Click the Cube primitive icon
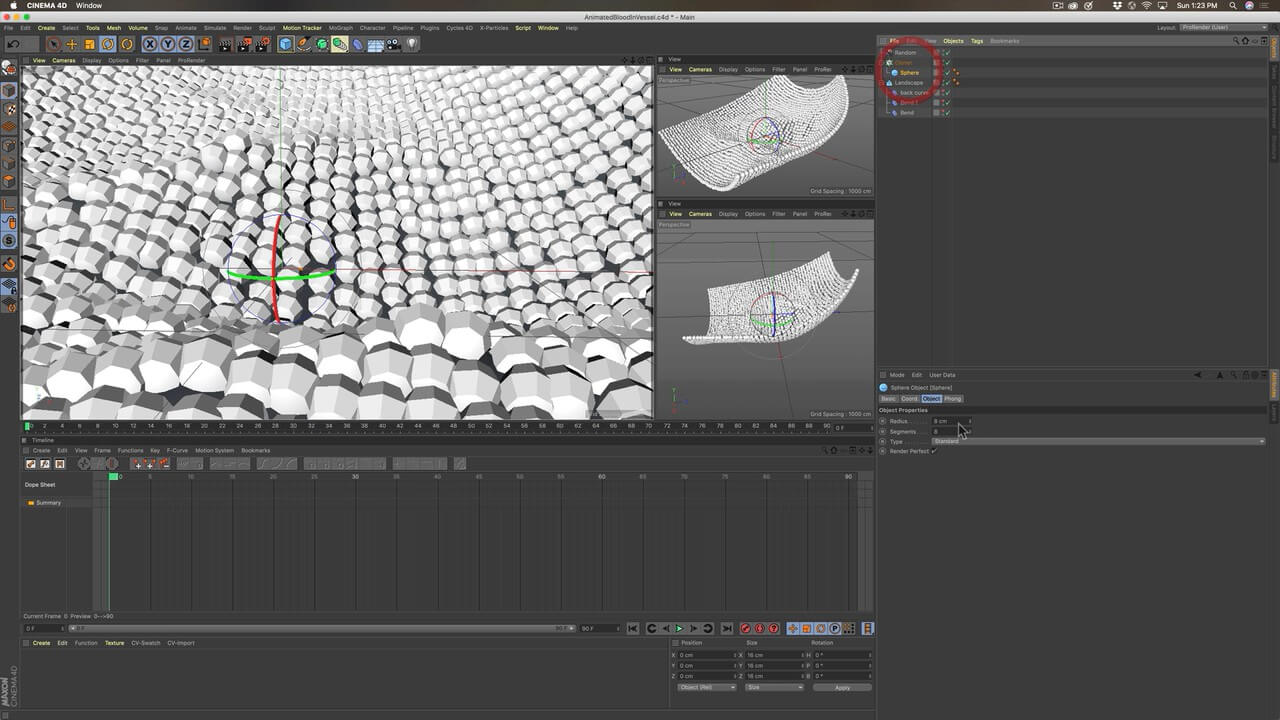The image size is (1280, 720). [286, 44]
